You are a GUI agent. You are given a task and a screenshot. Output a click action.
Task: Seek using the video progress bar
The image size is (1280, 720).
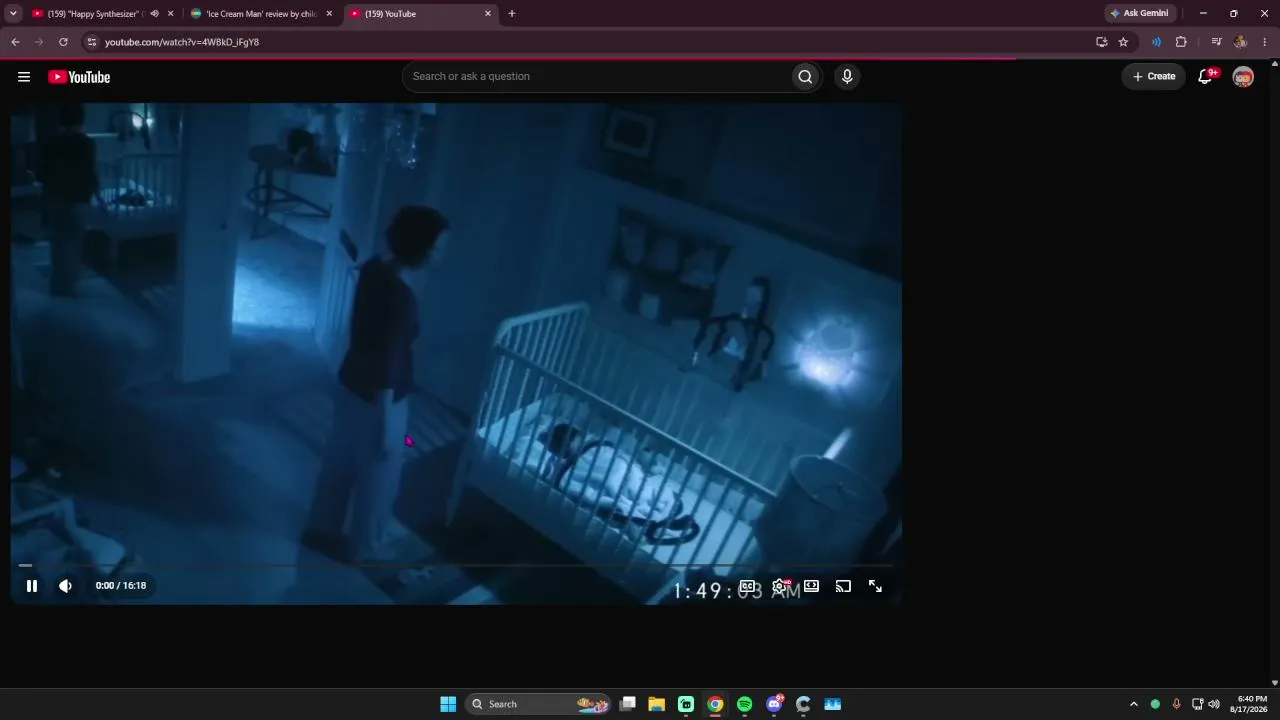(457, 565)
